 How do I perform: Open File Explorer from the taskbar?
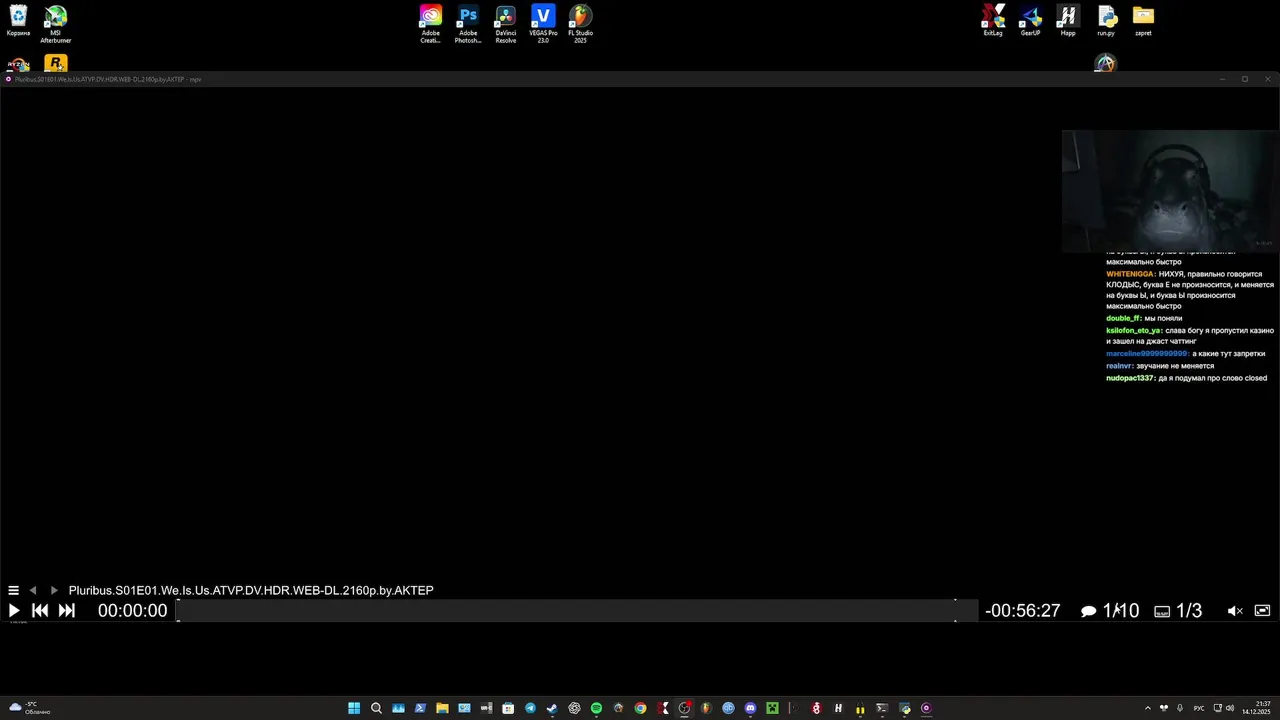[x=442, y=708]
